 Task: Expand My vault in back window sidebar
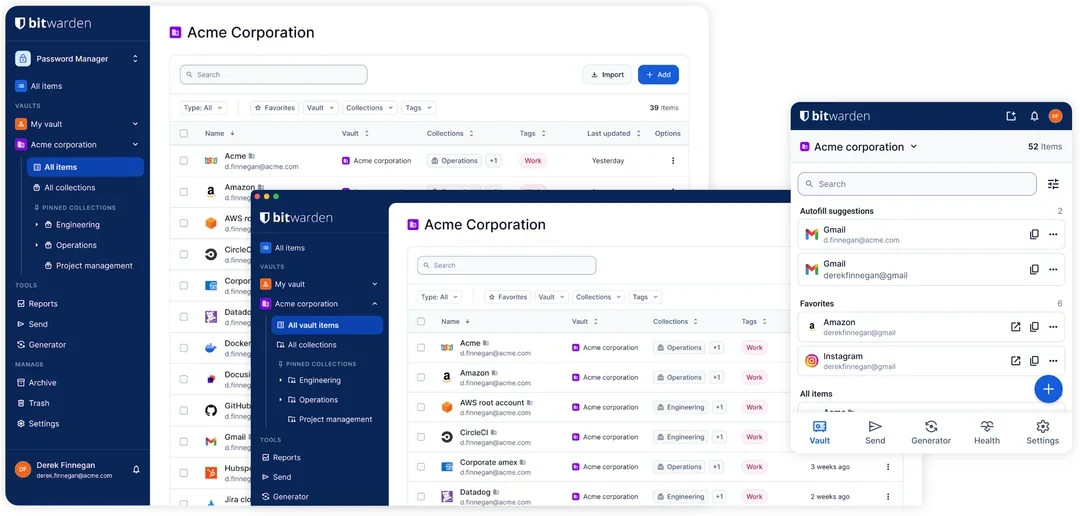coord(135,124)
